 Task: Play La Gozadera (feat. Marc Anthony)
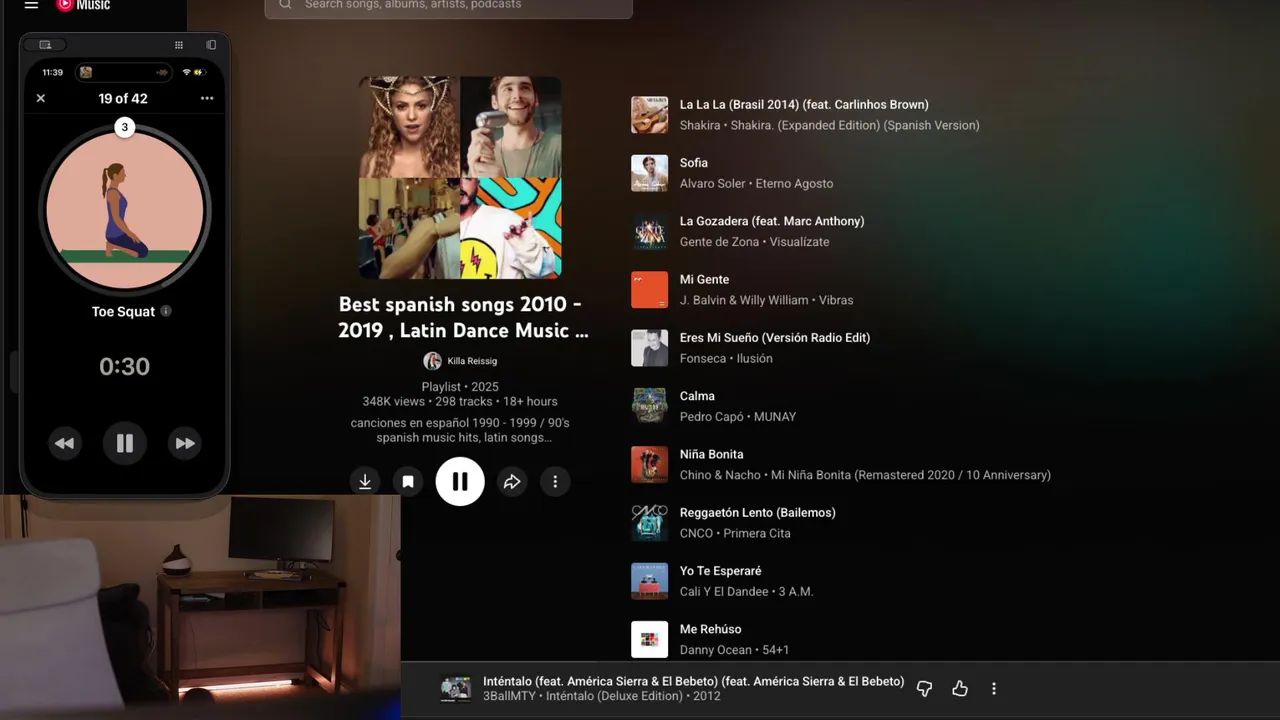[x=772, y=221]
